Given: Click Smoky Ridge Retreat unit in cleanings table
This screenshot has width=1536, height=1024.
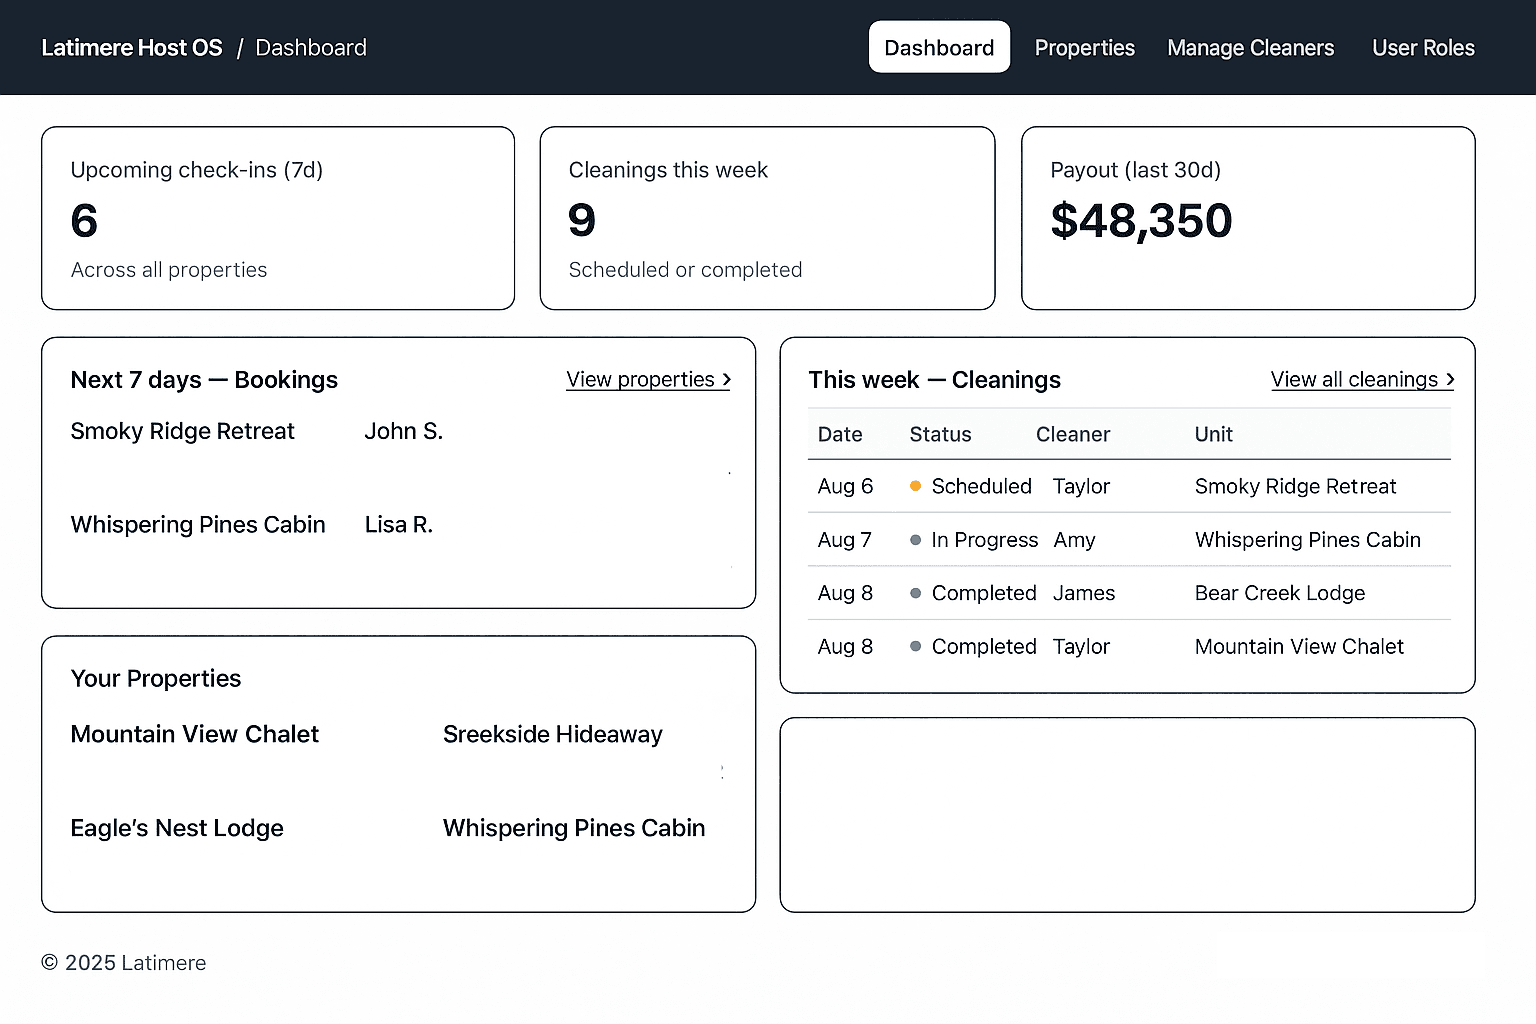Looking at the screenshot, I should click(x=1295, y=486).
